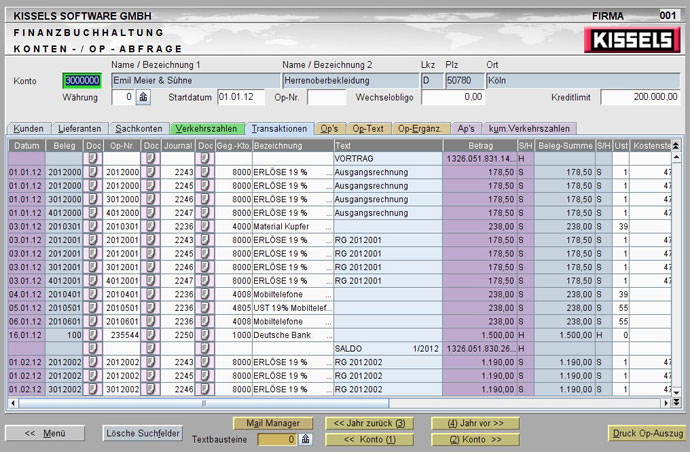Go back with the Menü button
The height and width of the screenshot is (452, 690).
[45, 433]
